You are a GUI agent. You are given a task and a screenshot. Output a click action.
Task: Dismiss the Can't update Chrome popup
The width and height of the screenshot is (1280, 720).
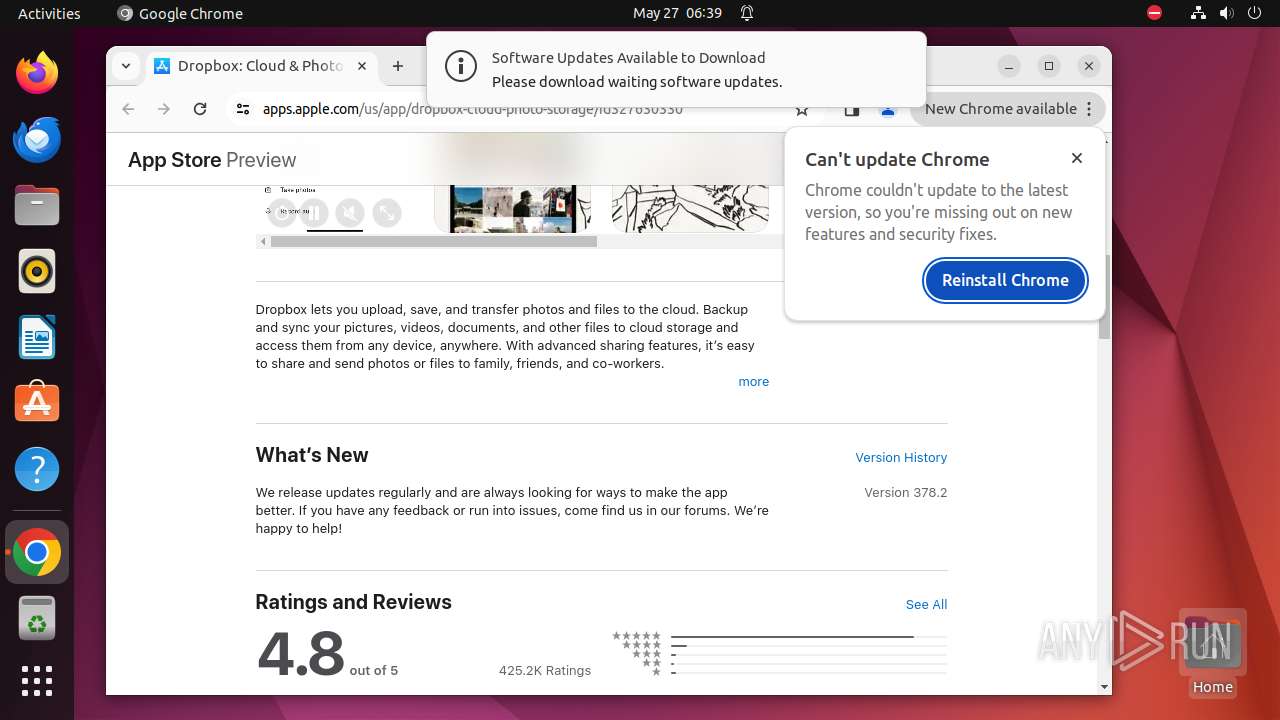point(1077,158)
